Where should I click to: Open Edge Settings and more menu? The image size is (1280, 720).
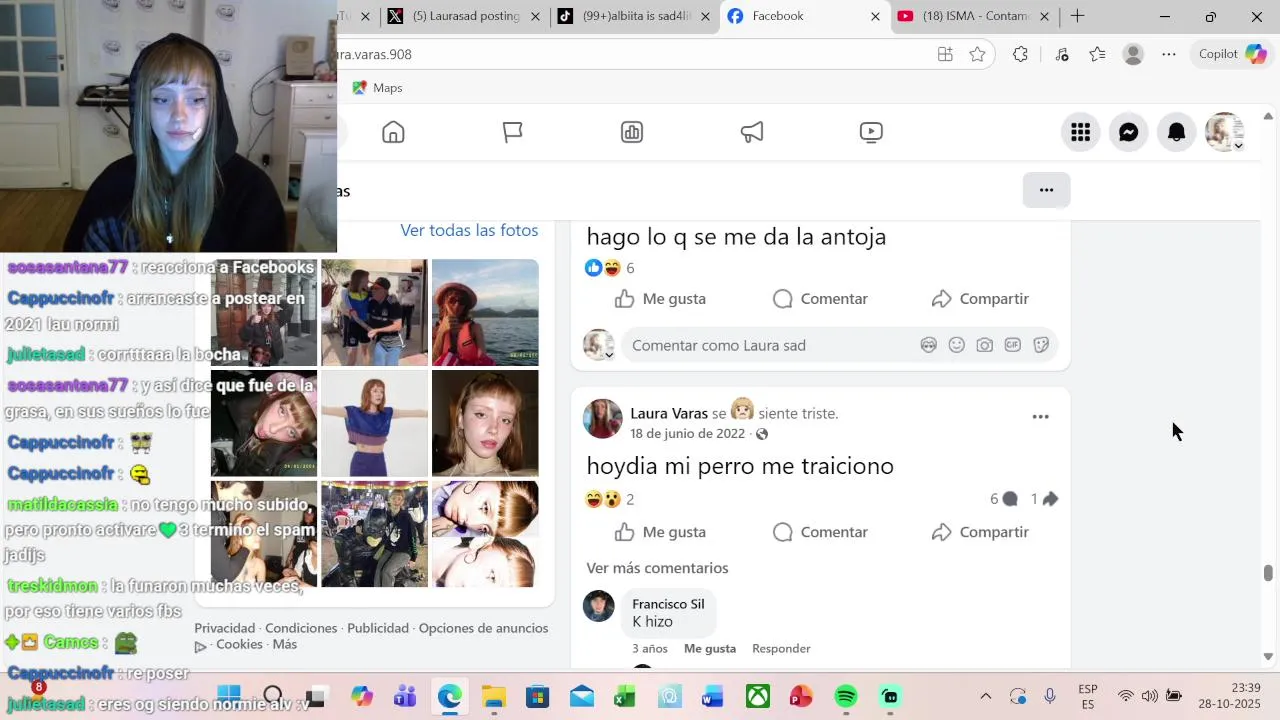pyautogui.click(x=1168, y=55)
